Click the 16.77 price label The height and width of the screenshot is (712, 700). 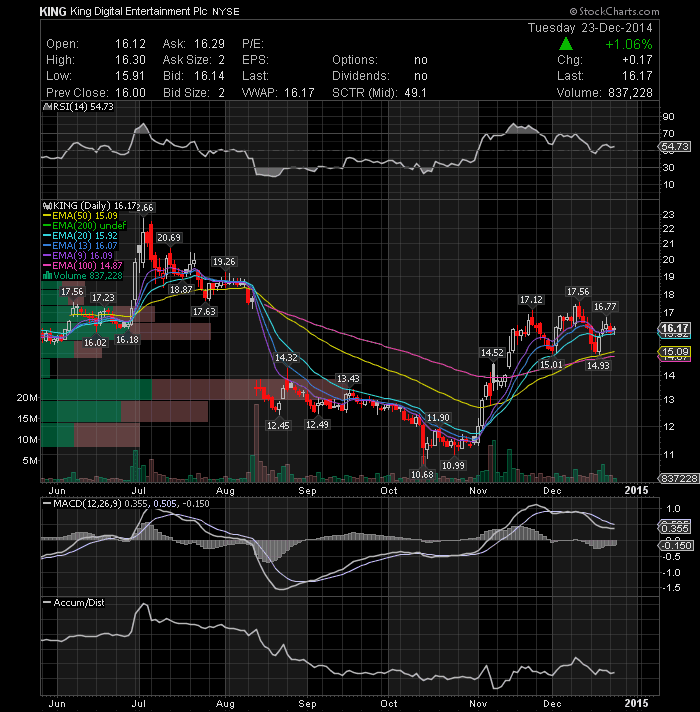605,307
